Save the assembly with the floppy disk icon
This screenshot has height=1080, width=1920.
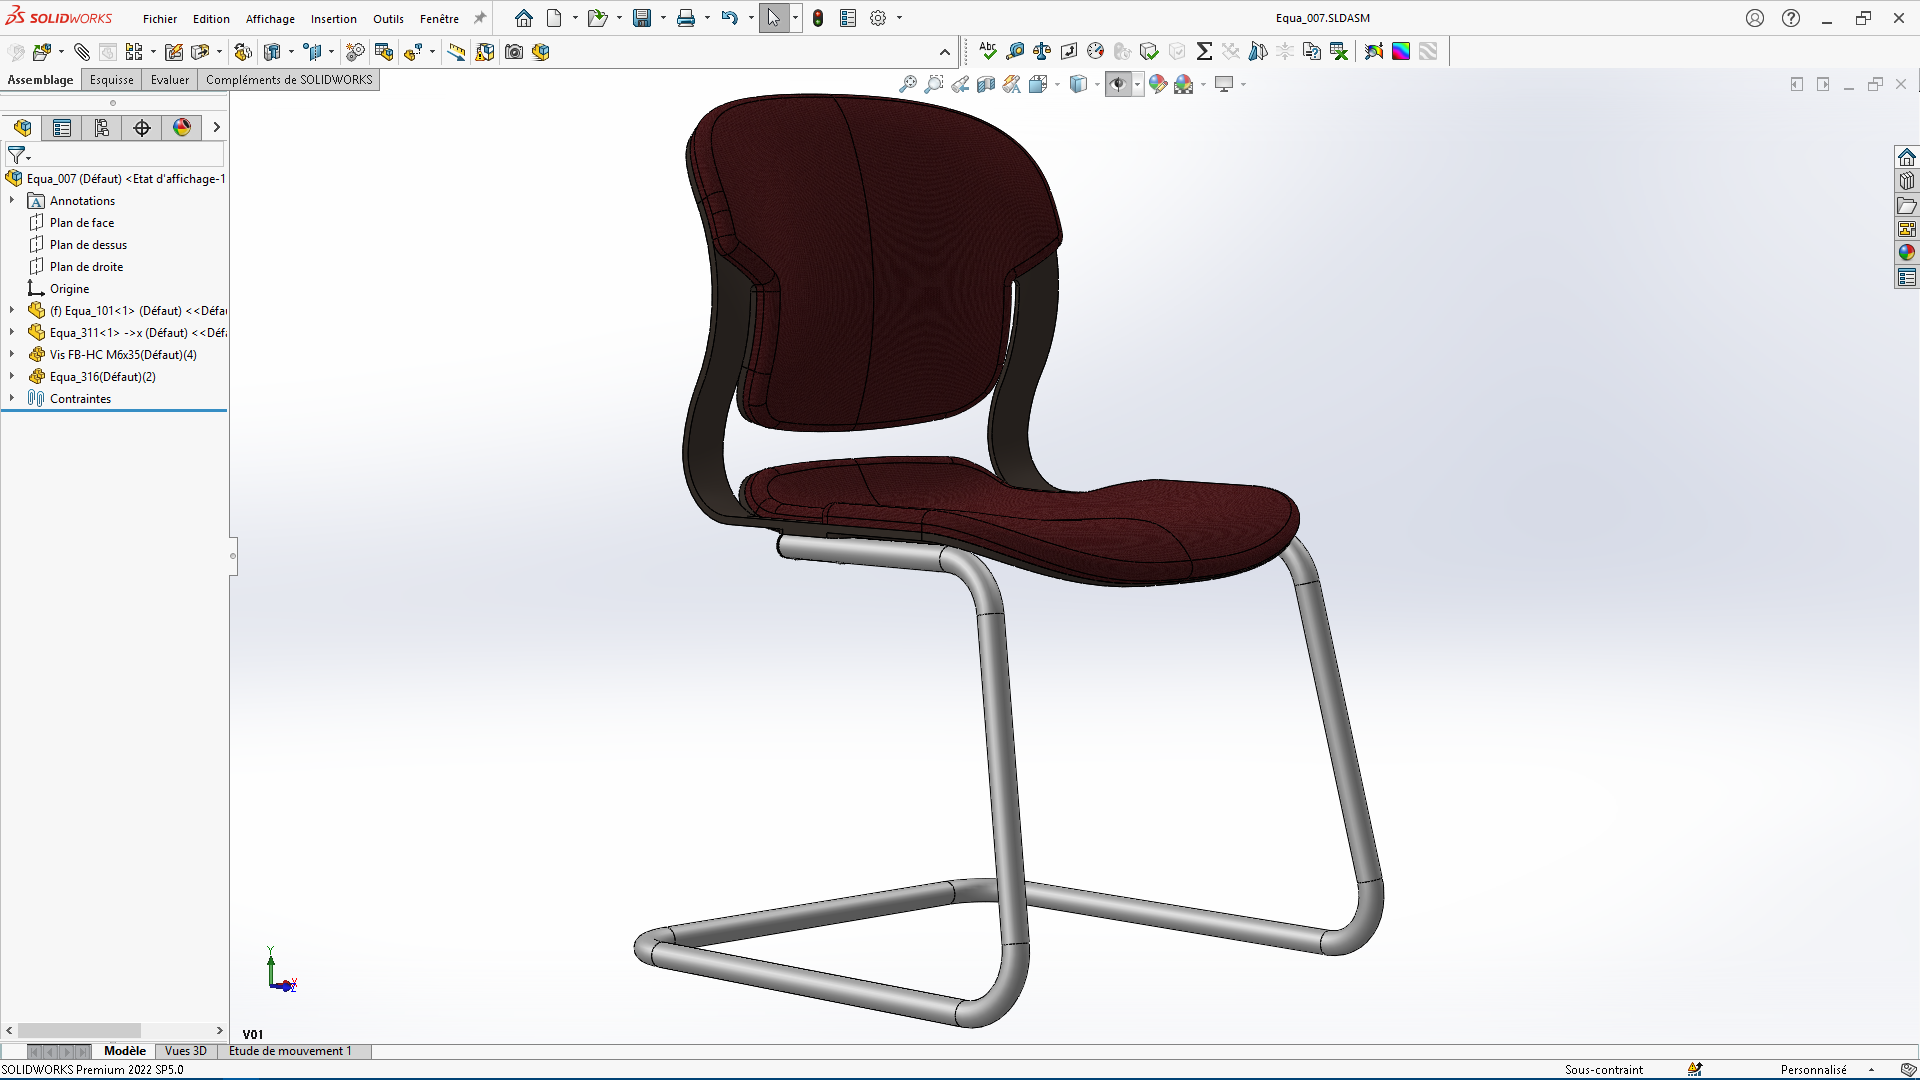(642, 18)
